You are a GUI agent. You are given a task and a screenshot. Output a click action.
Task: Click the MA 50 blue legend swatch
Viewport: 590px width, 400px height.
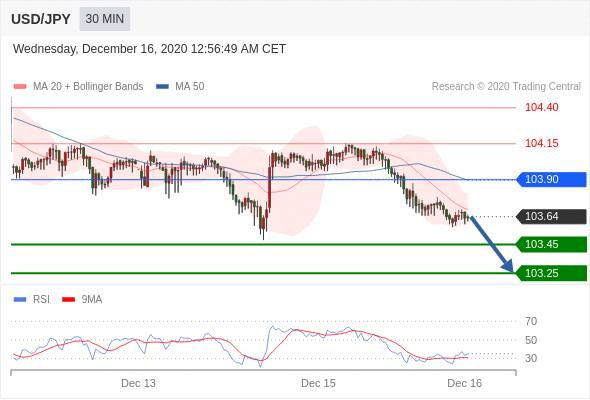click(162, 87)
